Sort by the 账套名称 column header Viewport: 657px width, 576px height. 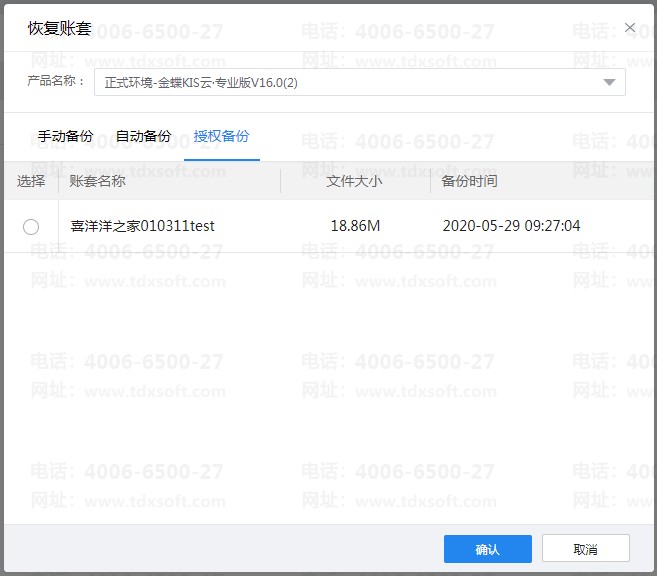tap(98, 181)
